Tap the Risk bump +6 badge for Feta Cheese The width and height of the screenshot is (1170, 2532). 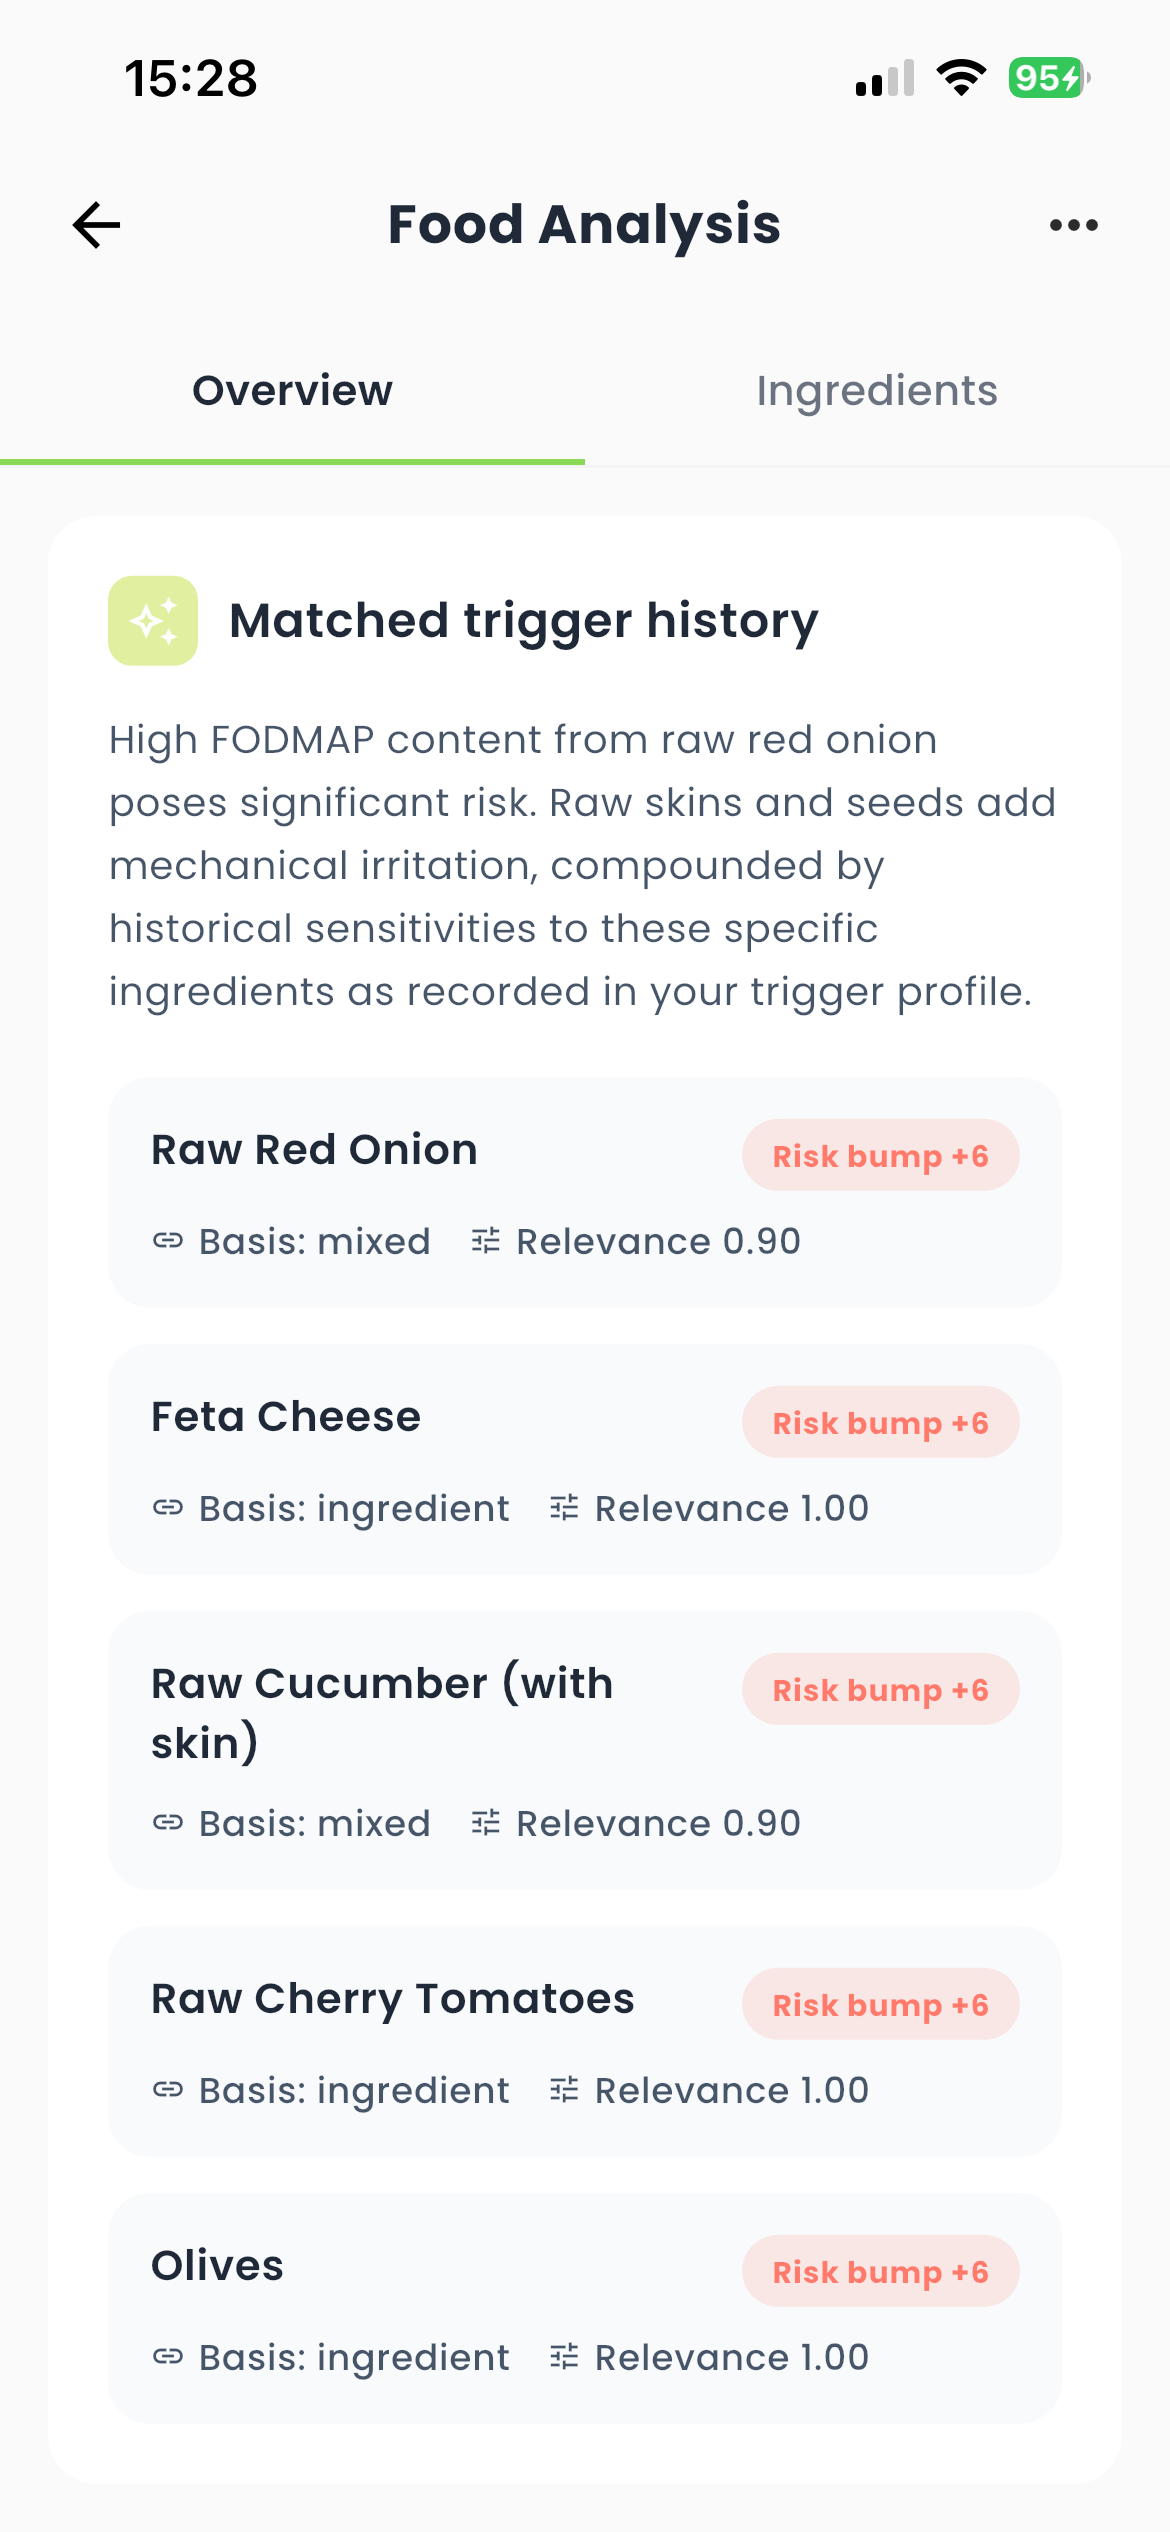point(880,1423)
